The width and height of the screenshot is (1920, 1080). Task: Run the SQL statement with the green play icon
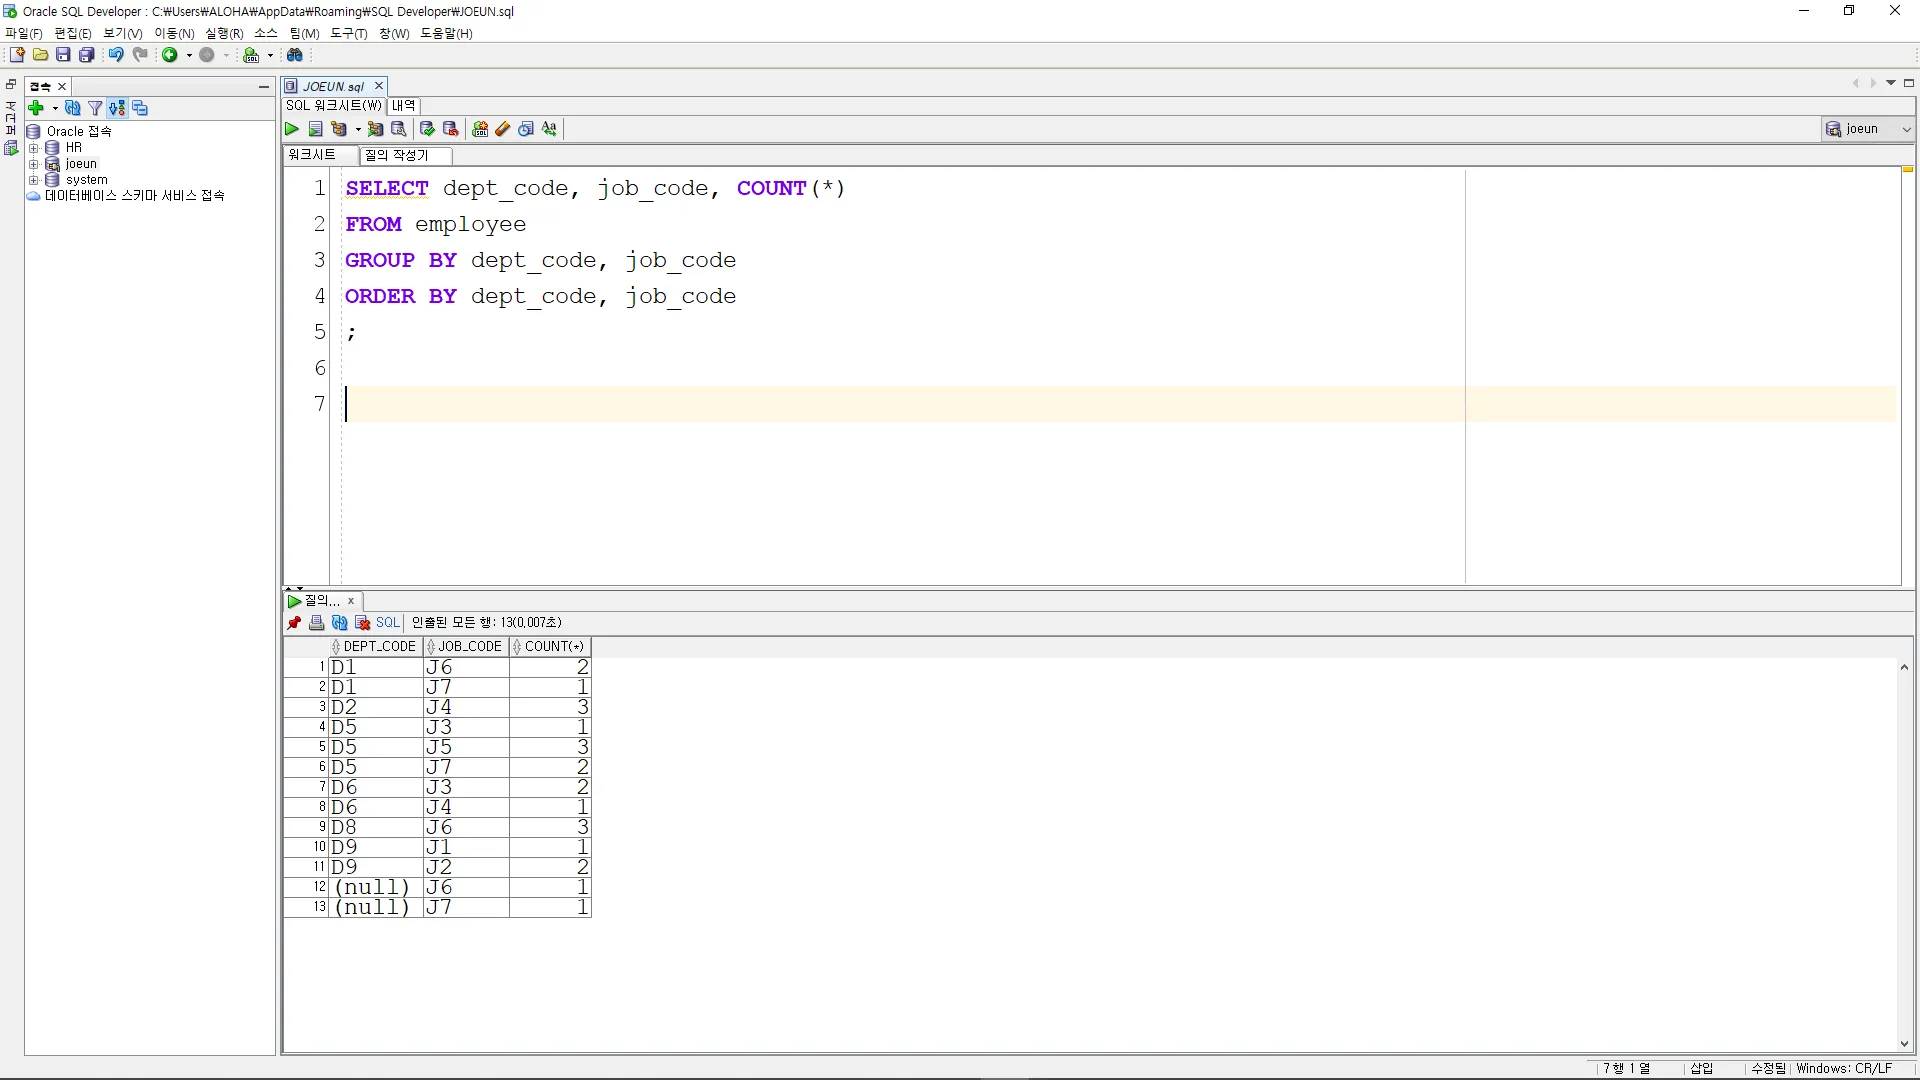[x=291, y=129]
